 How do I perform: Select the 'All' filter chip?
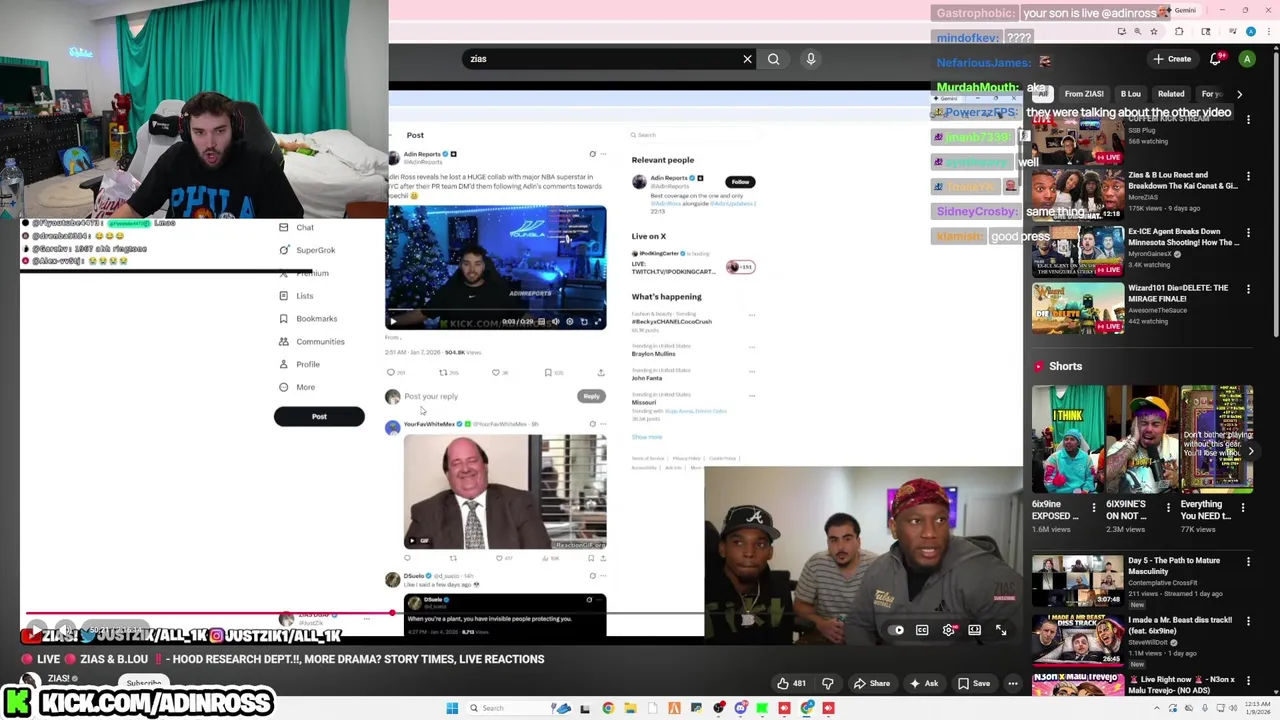click(1043, 94)
